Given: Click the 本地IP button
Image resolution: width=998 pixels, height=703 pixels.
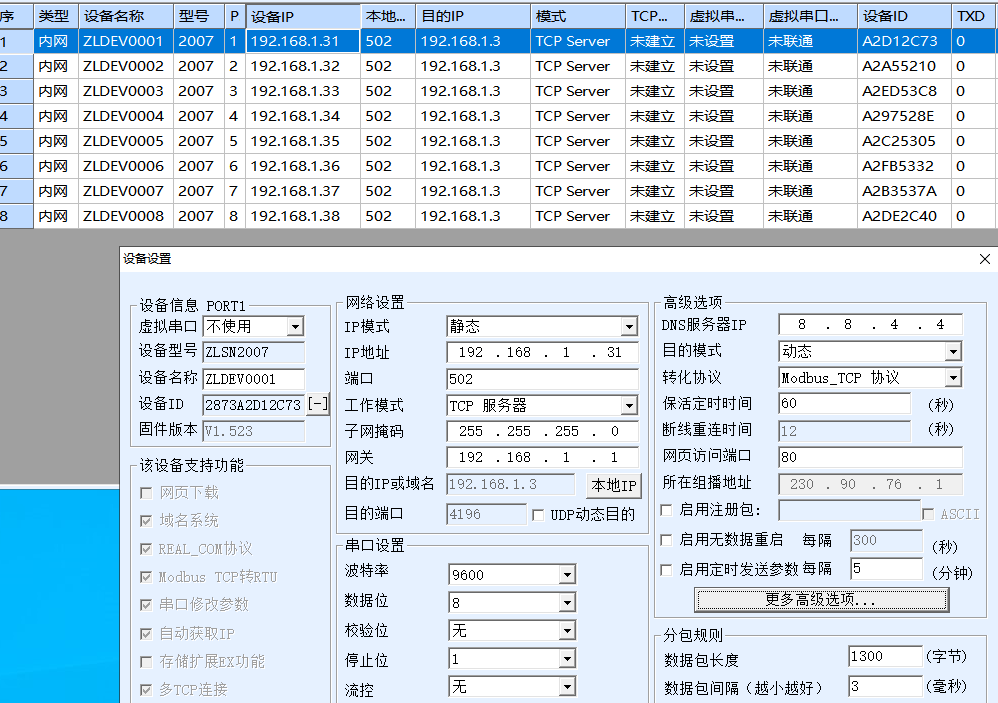Looking at the screenshot, I should pos(613,485).
